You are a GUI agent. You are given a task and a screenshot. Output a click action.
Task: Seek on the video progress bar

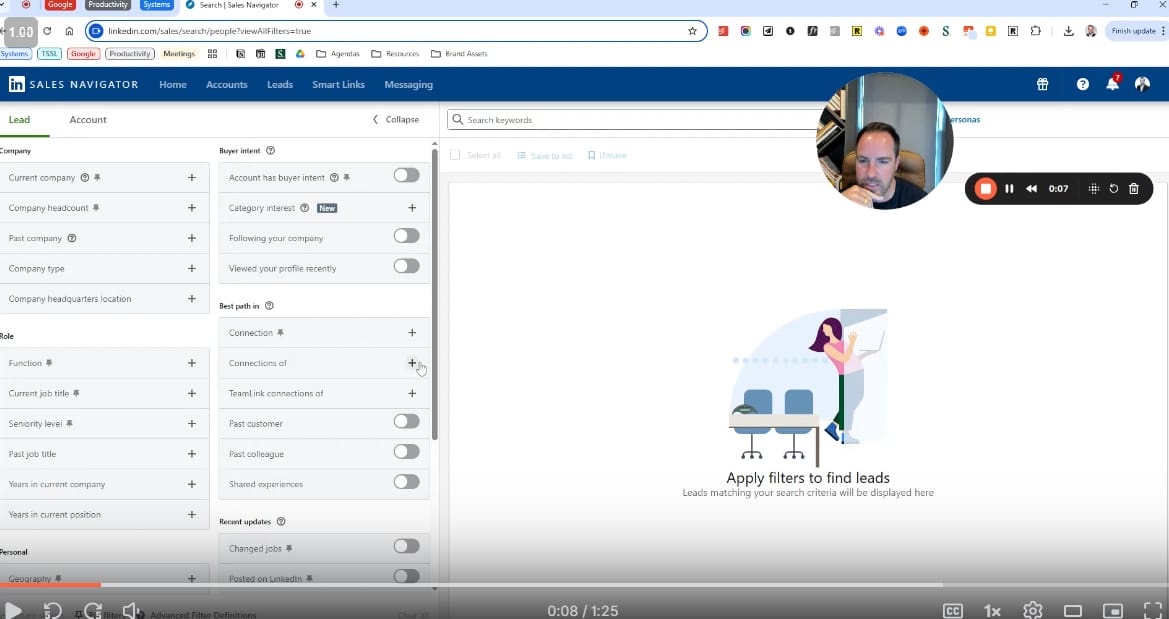click(584, 585)
